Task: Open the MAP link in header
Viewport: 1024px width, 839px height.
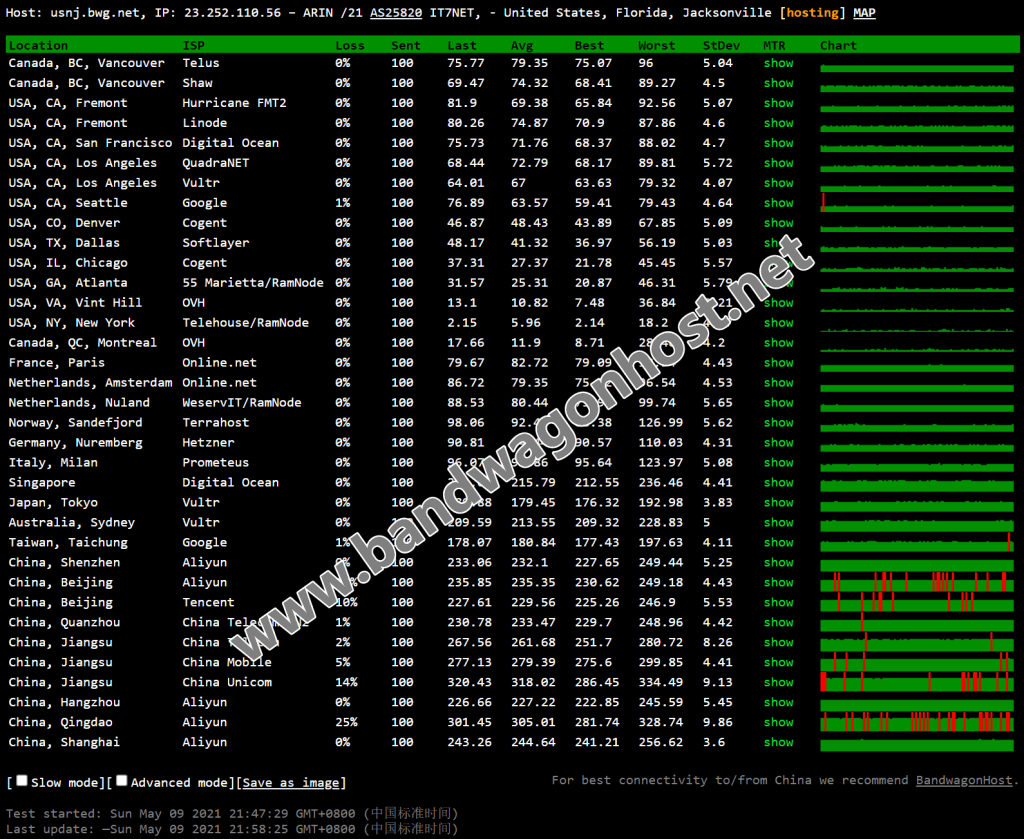Action: pos(864,13)
